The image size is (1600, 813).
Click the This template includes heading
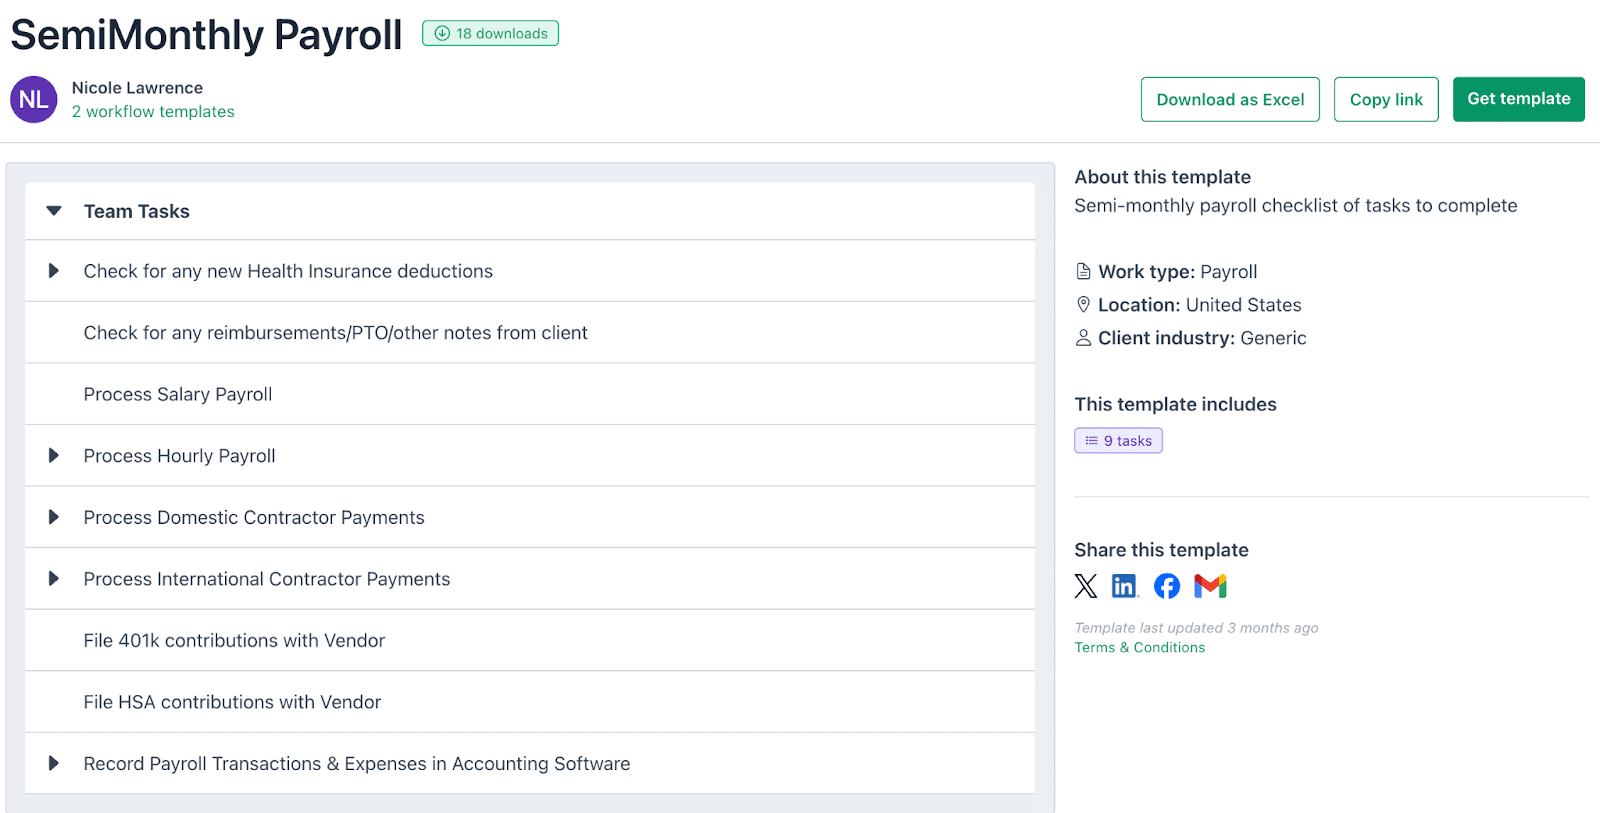point(1176,404)
